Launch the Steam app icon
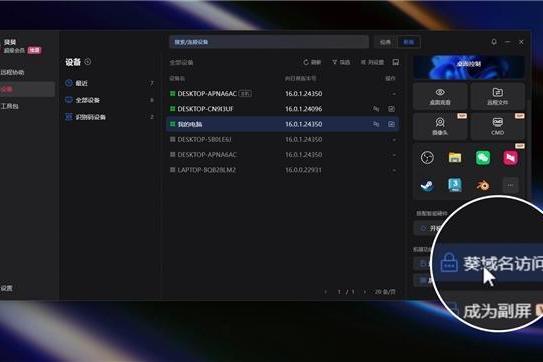543x362 pixels. 427,185
